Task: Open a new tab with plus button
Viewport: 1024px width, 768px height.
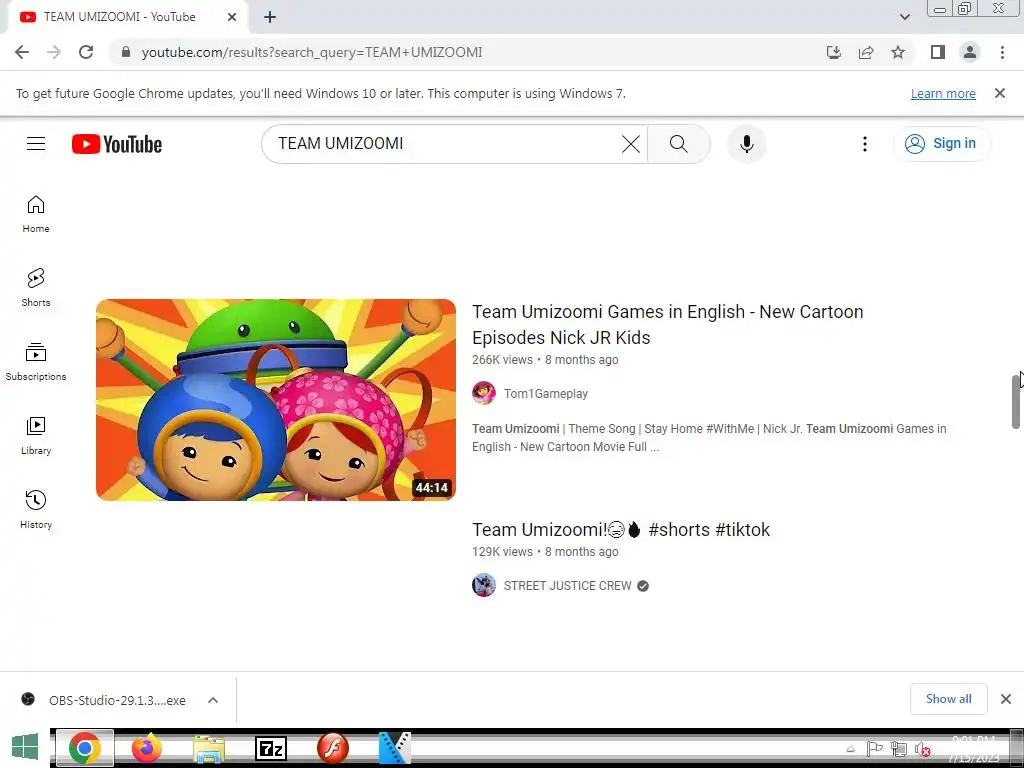Action: point(270,17)
